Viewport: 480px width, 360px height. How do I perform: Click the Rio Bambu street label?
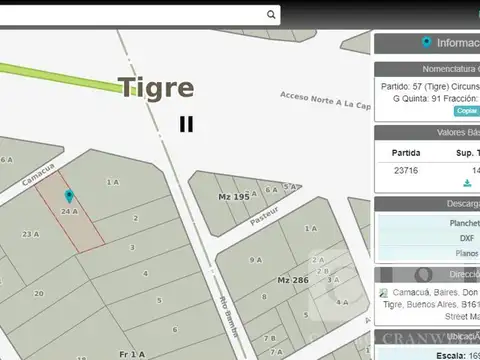(230, 317)
